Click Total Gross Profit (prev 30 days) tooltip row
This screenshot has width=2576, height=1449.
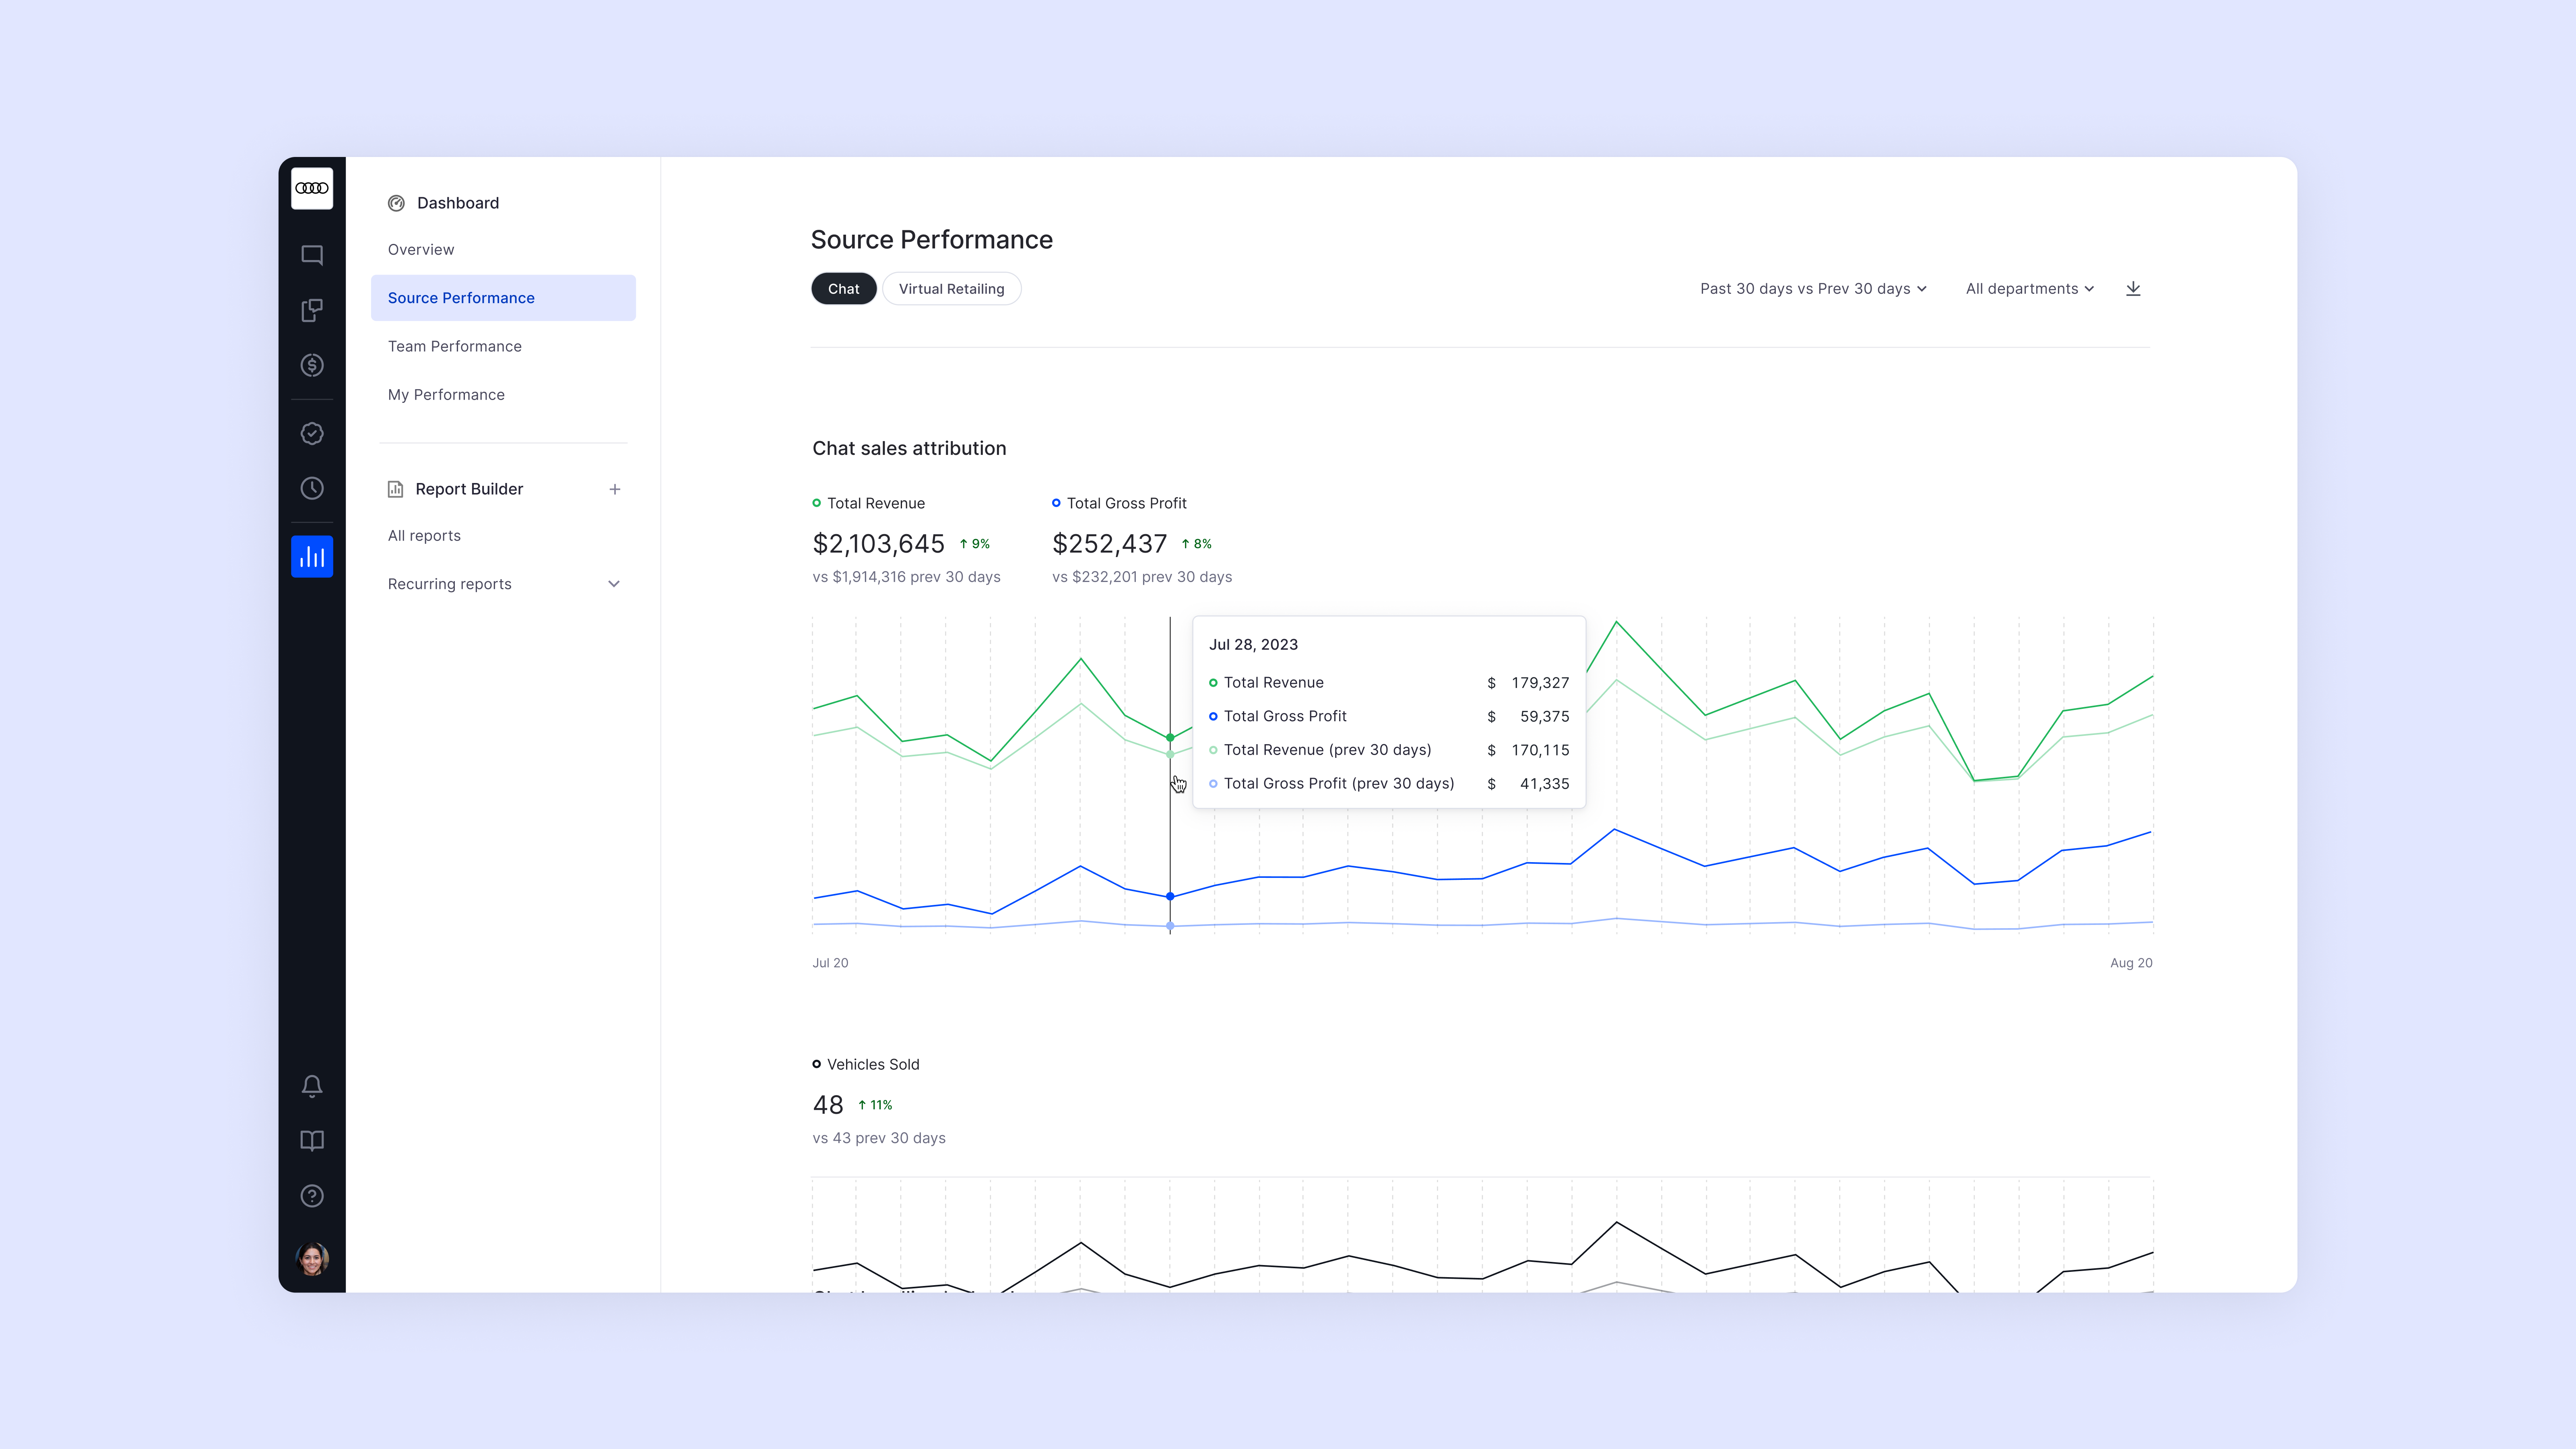(1389, 784)
